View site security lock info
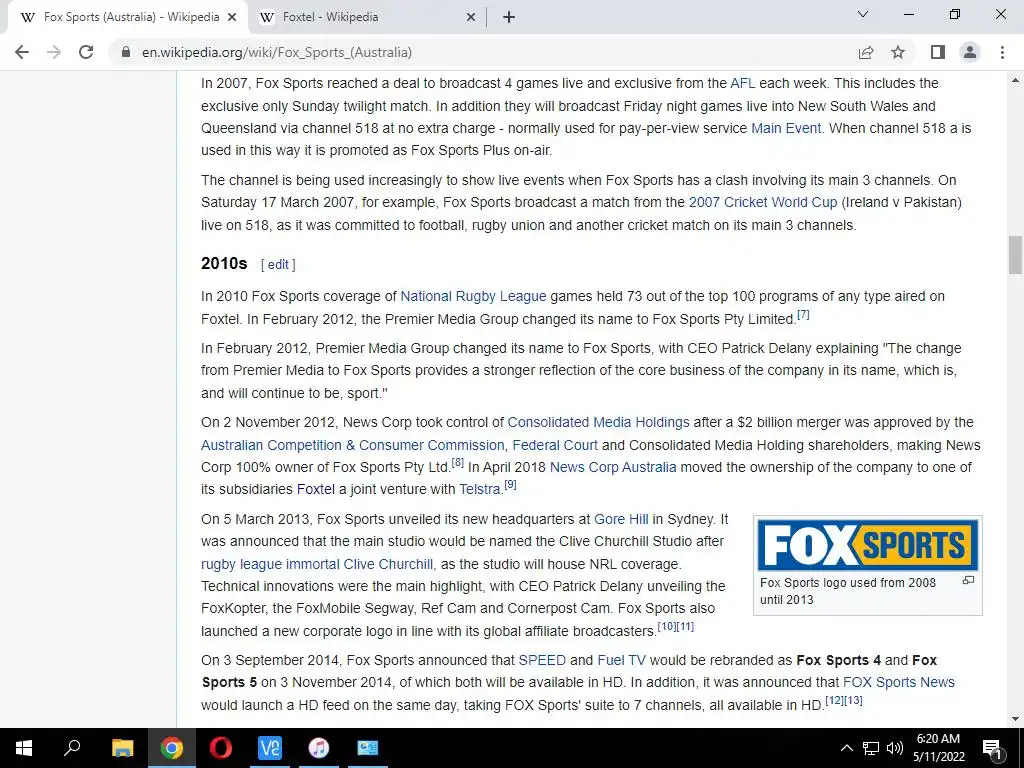 pyautogui.click(x=126, y=52)
